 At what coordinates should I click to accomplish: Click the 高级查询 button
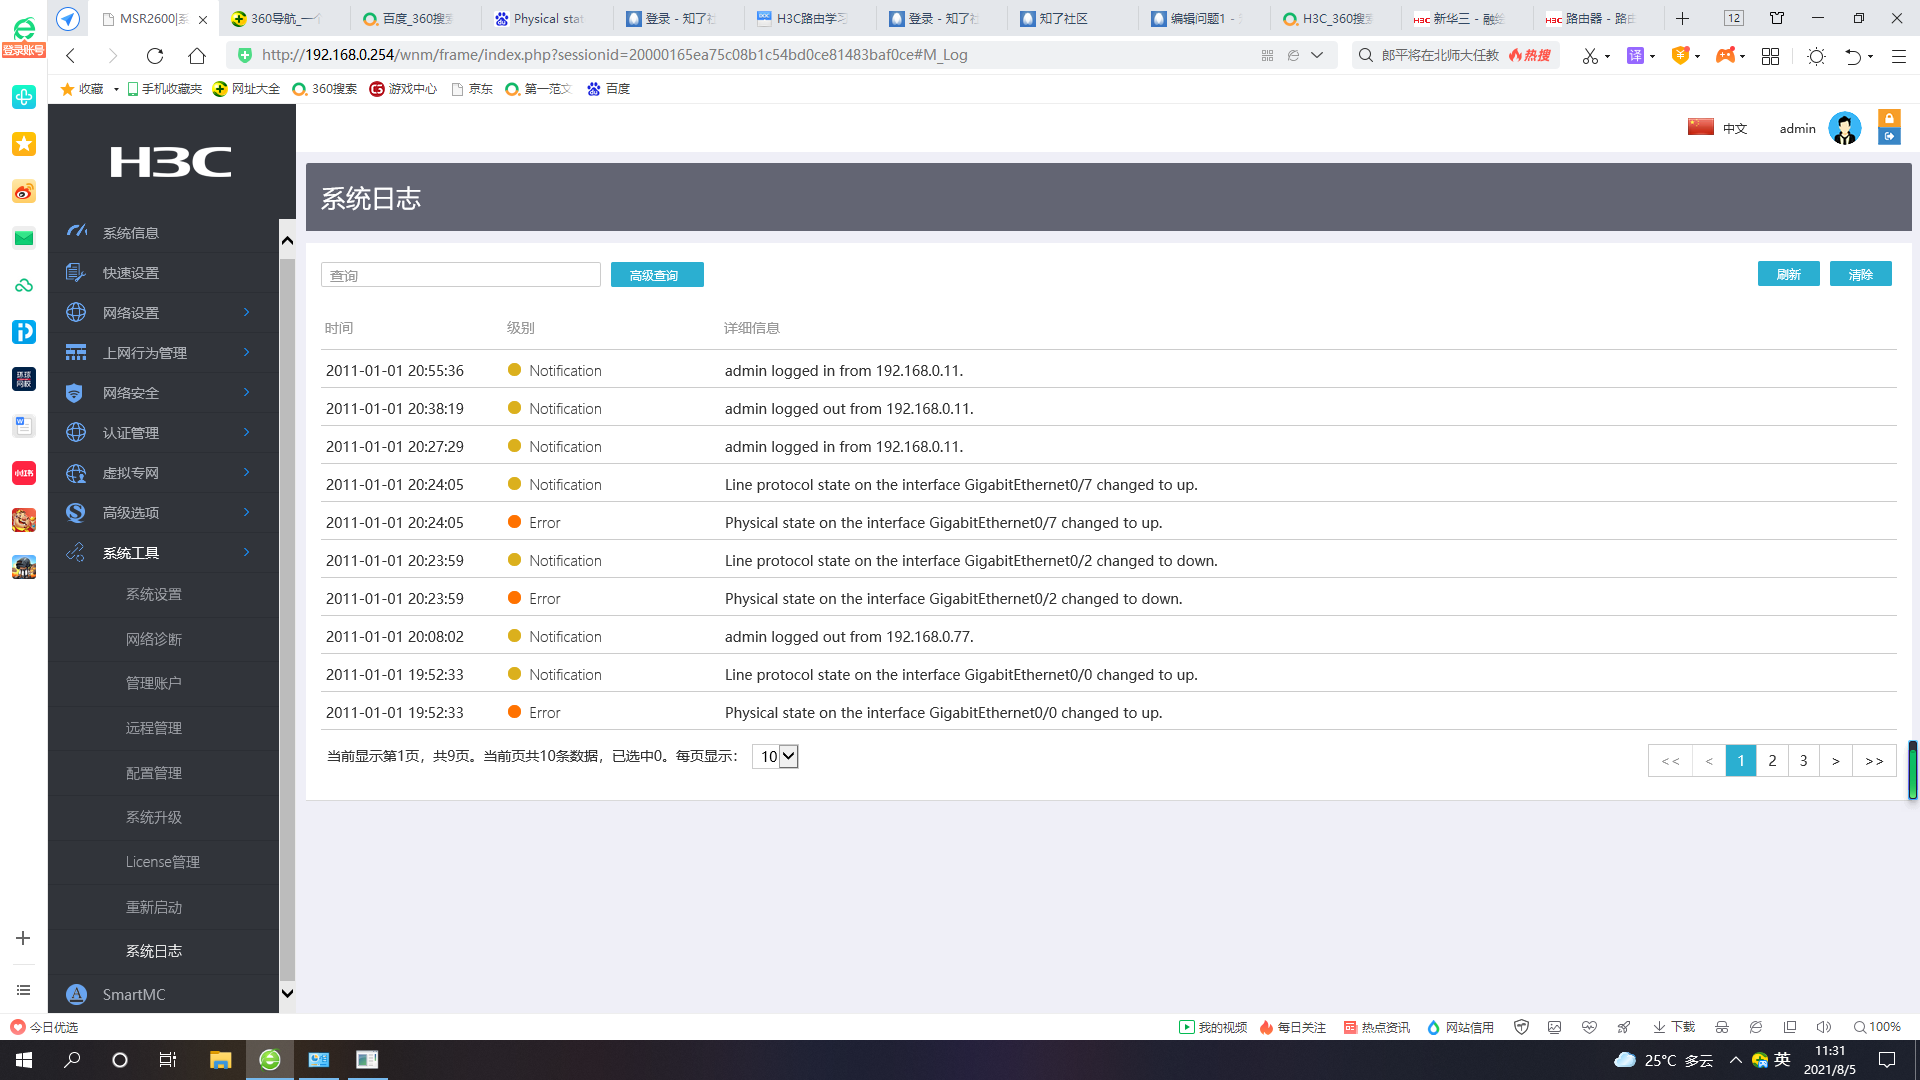point(656,275)
